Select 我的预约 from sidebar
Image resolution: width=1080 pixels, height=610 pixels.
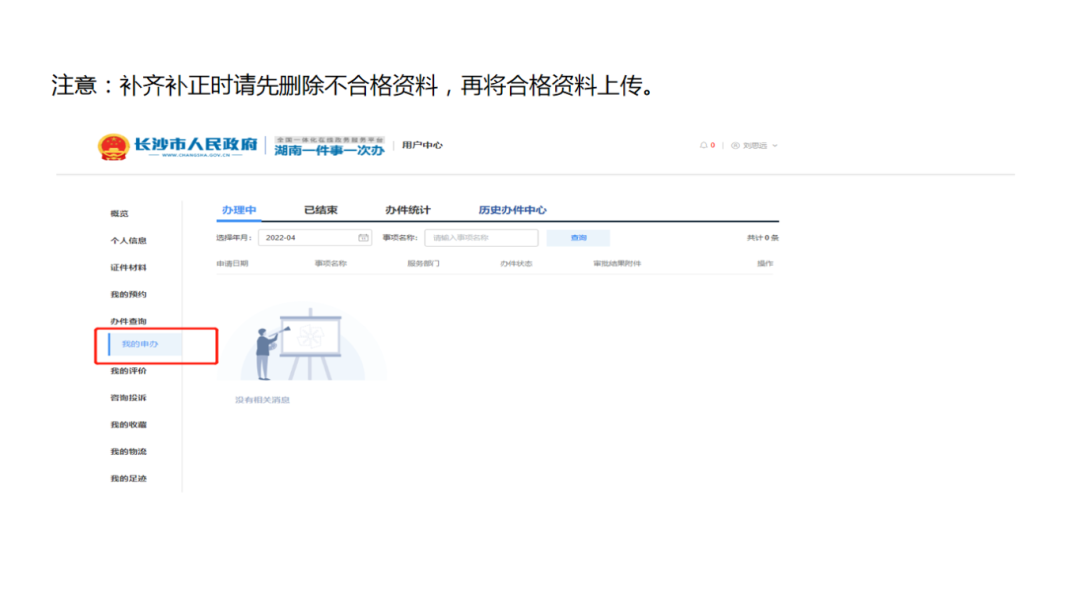coord(128,295)
